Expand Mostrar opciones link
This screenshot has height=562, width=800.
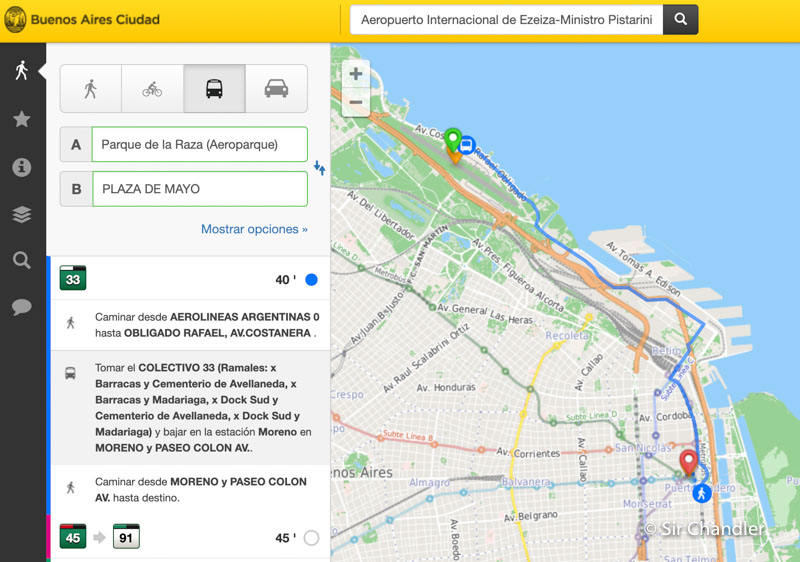pyautogui.click(x=254, y=229)
